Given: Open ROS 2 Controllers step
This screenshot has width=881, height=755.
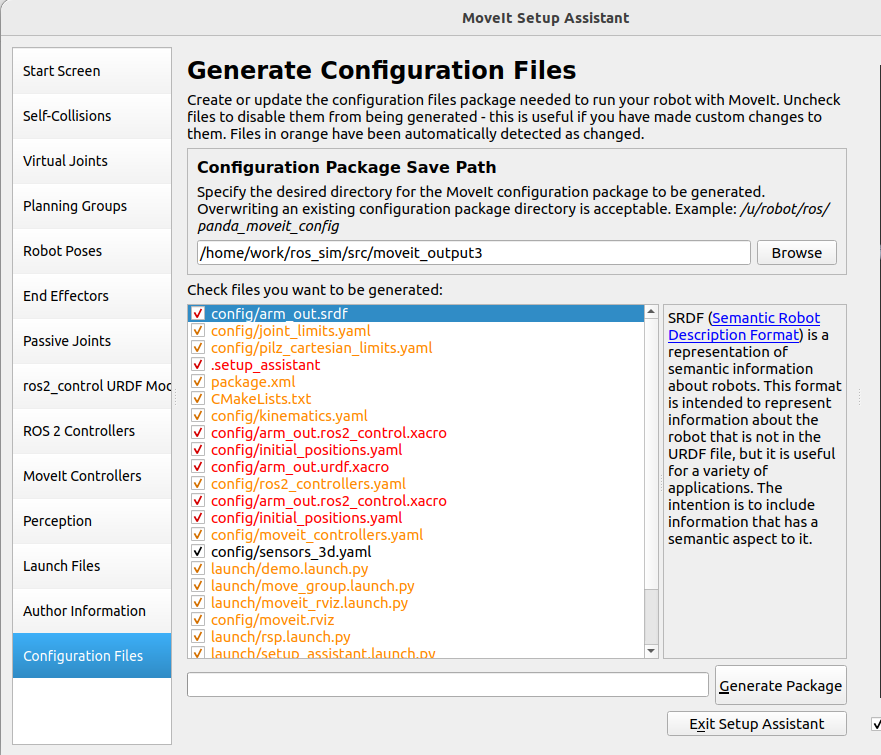Looking at the screenshot, I should click(x=92, y=430).
